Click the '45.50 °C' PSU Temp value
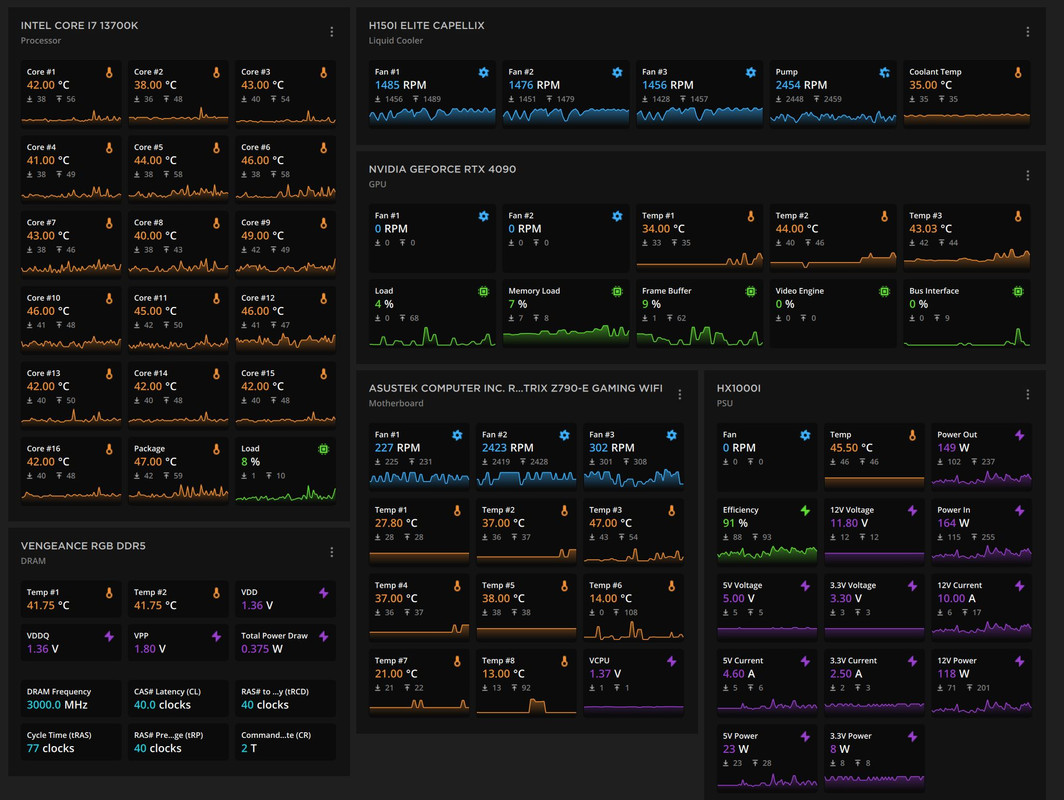The image size is (1064, 800). point(851,448)
